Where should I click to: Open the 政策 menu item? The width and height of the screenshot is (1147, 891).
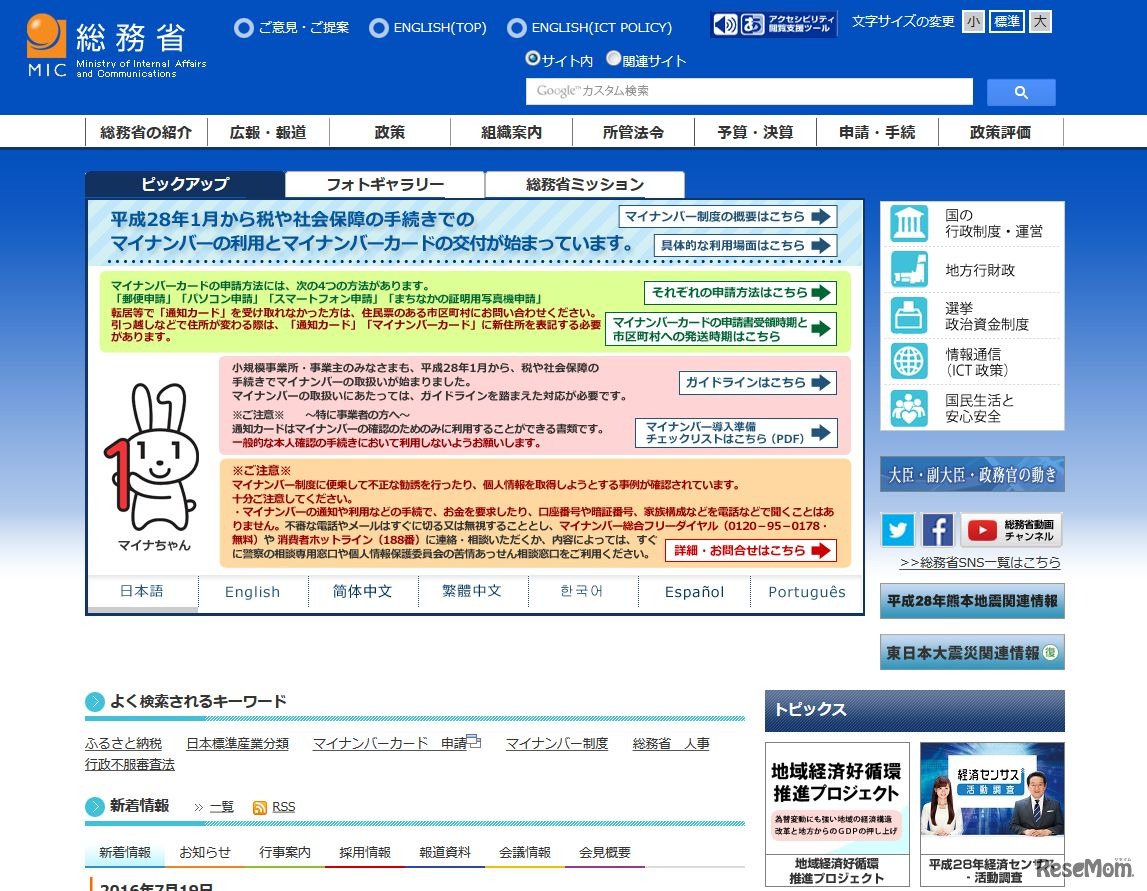[388, 131]
